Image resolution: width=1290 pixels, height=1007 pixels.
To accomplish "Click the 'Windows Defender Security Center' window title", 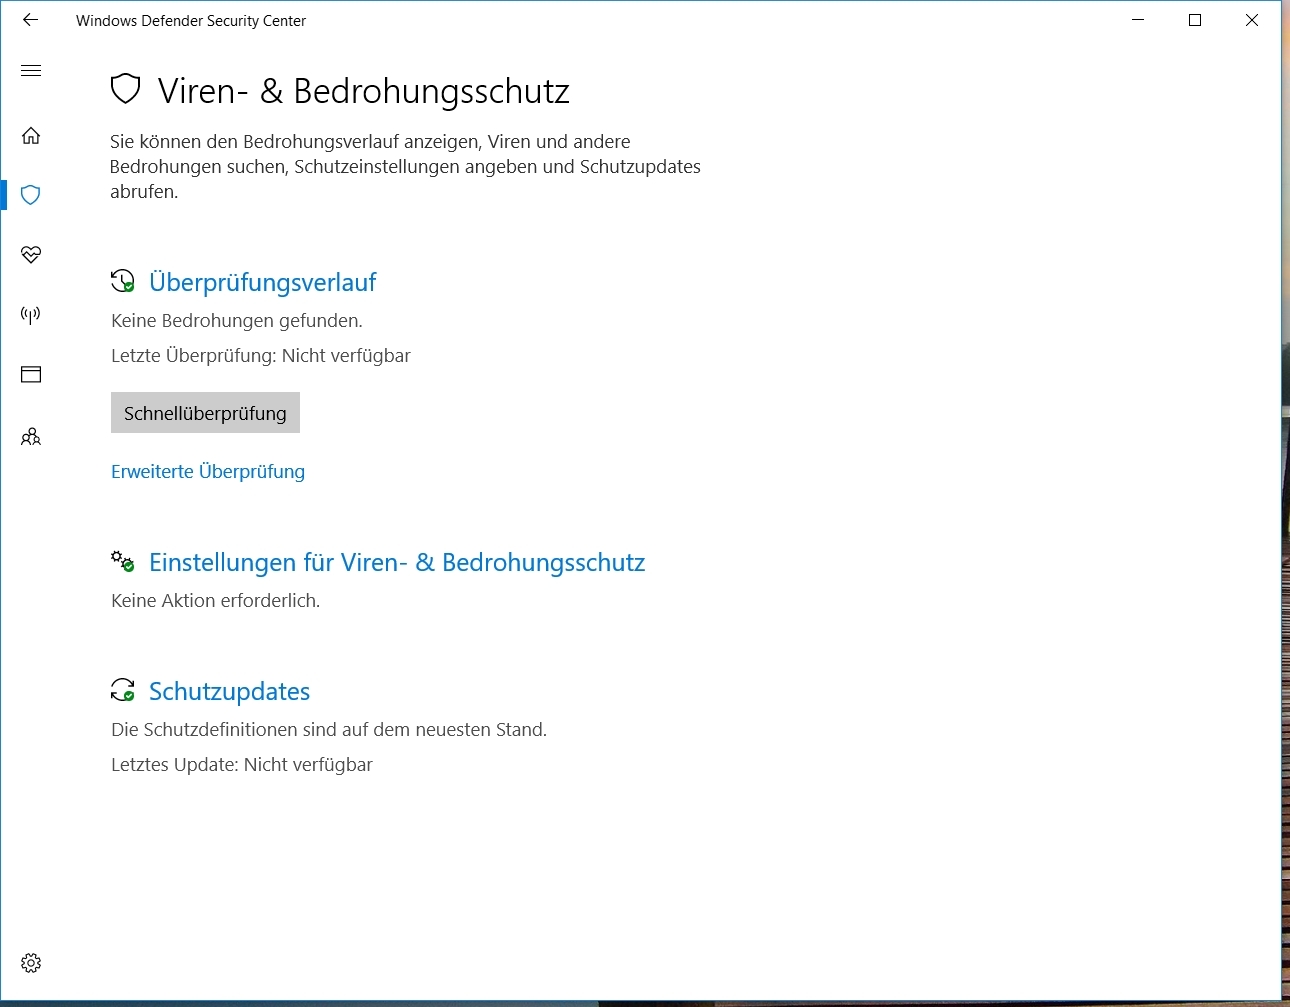I will [x=191, y=21].
